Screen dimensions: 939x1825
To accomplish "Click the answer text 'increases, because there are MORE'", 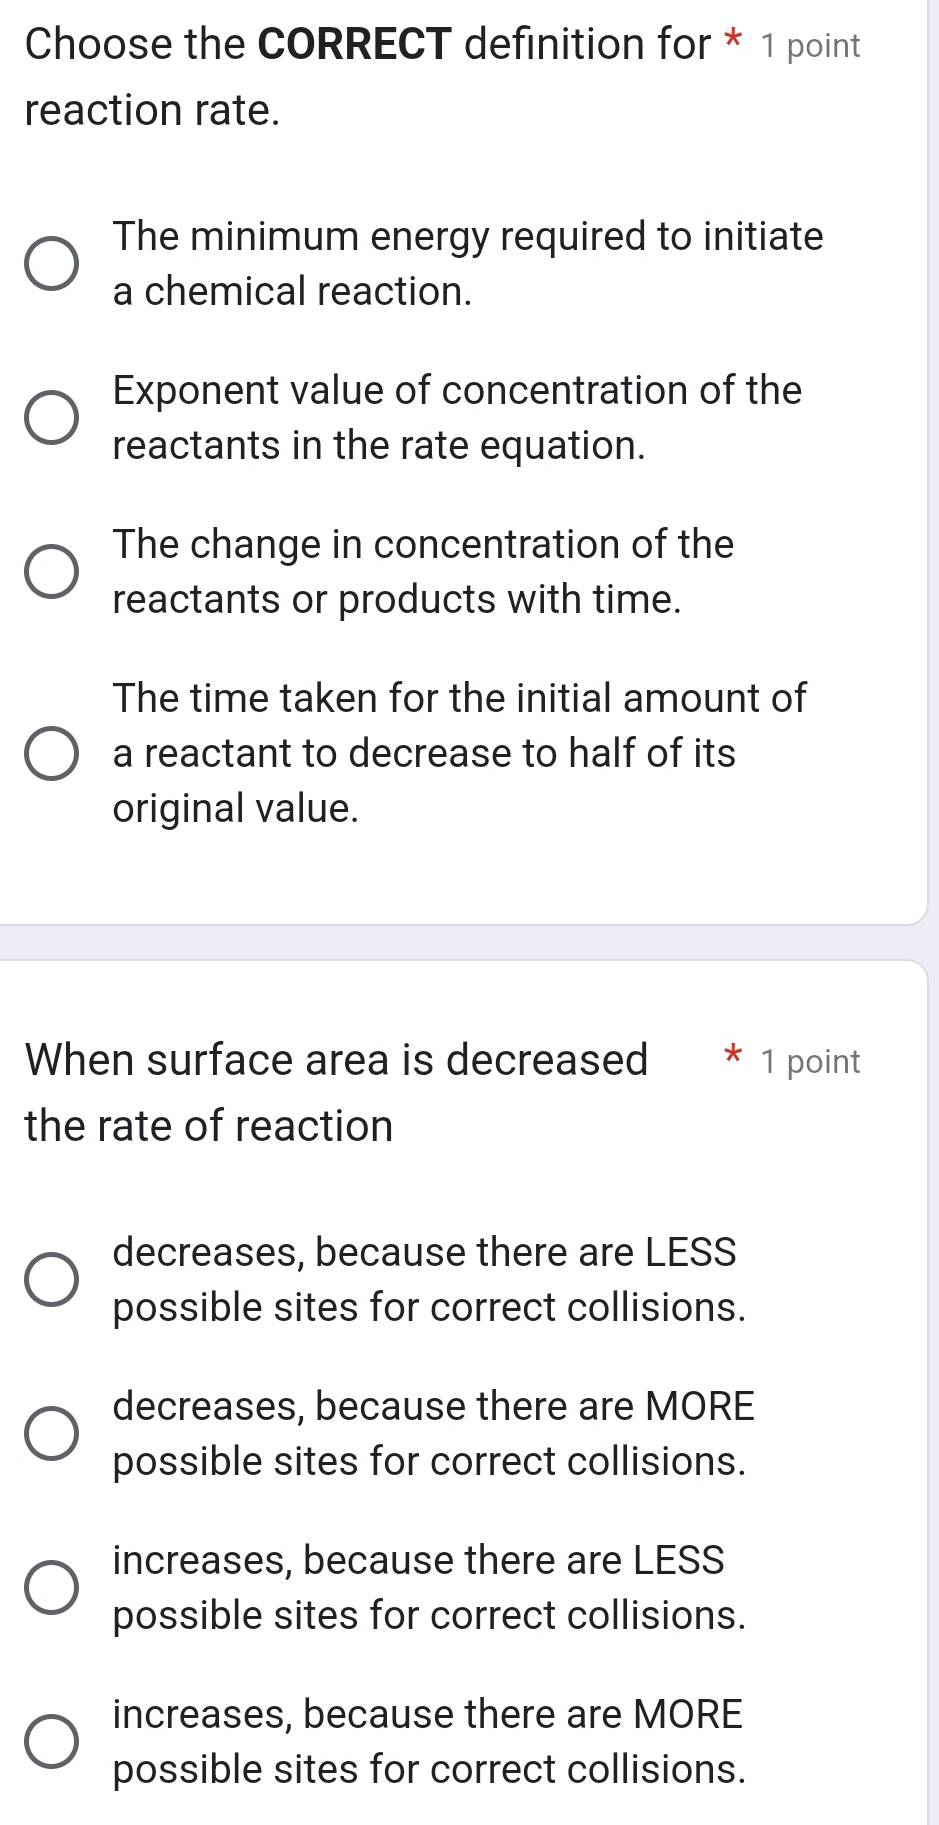I will pos(427,1714).
